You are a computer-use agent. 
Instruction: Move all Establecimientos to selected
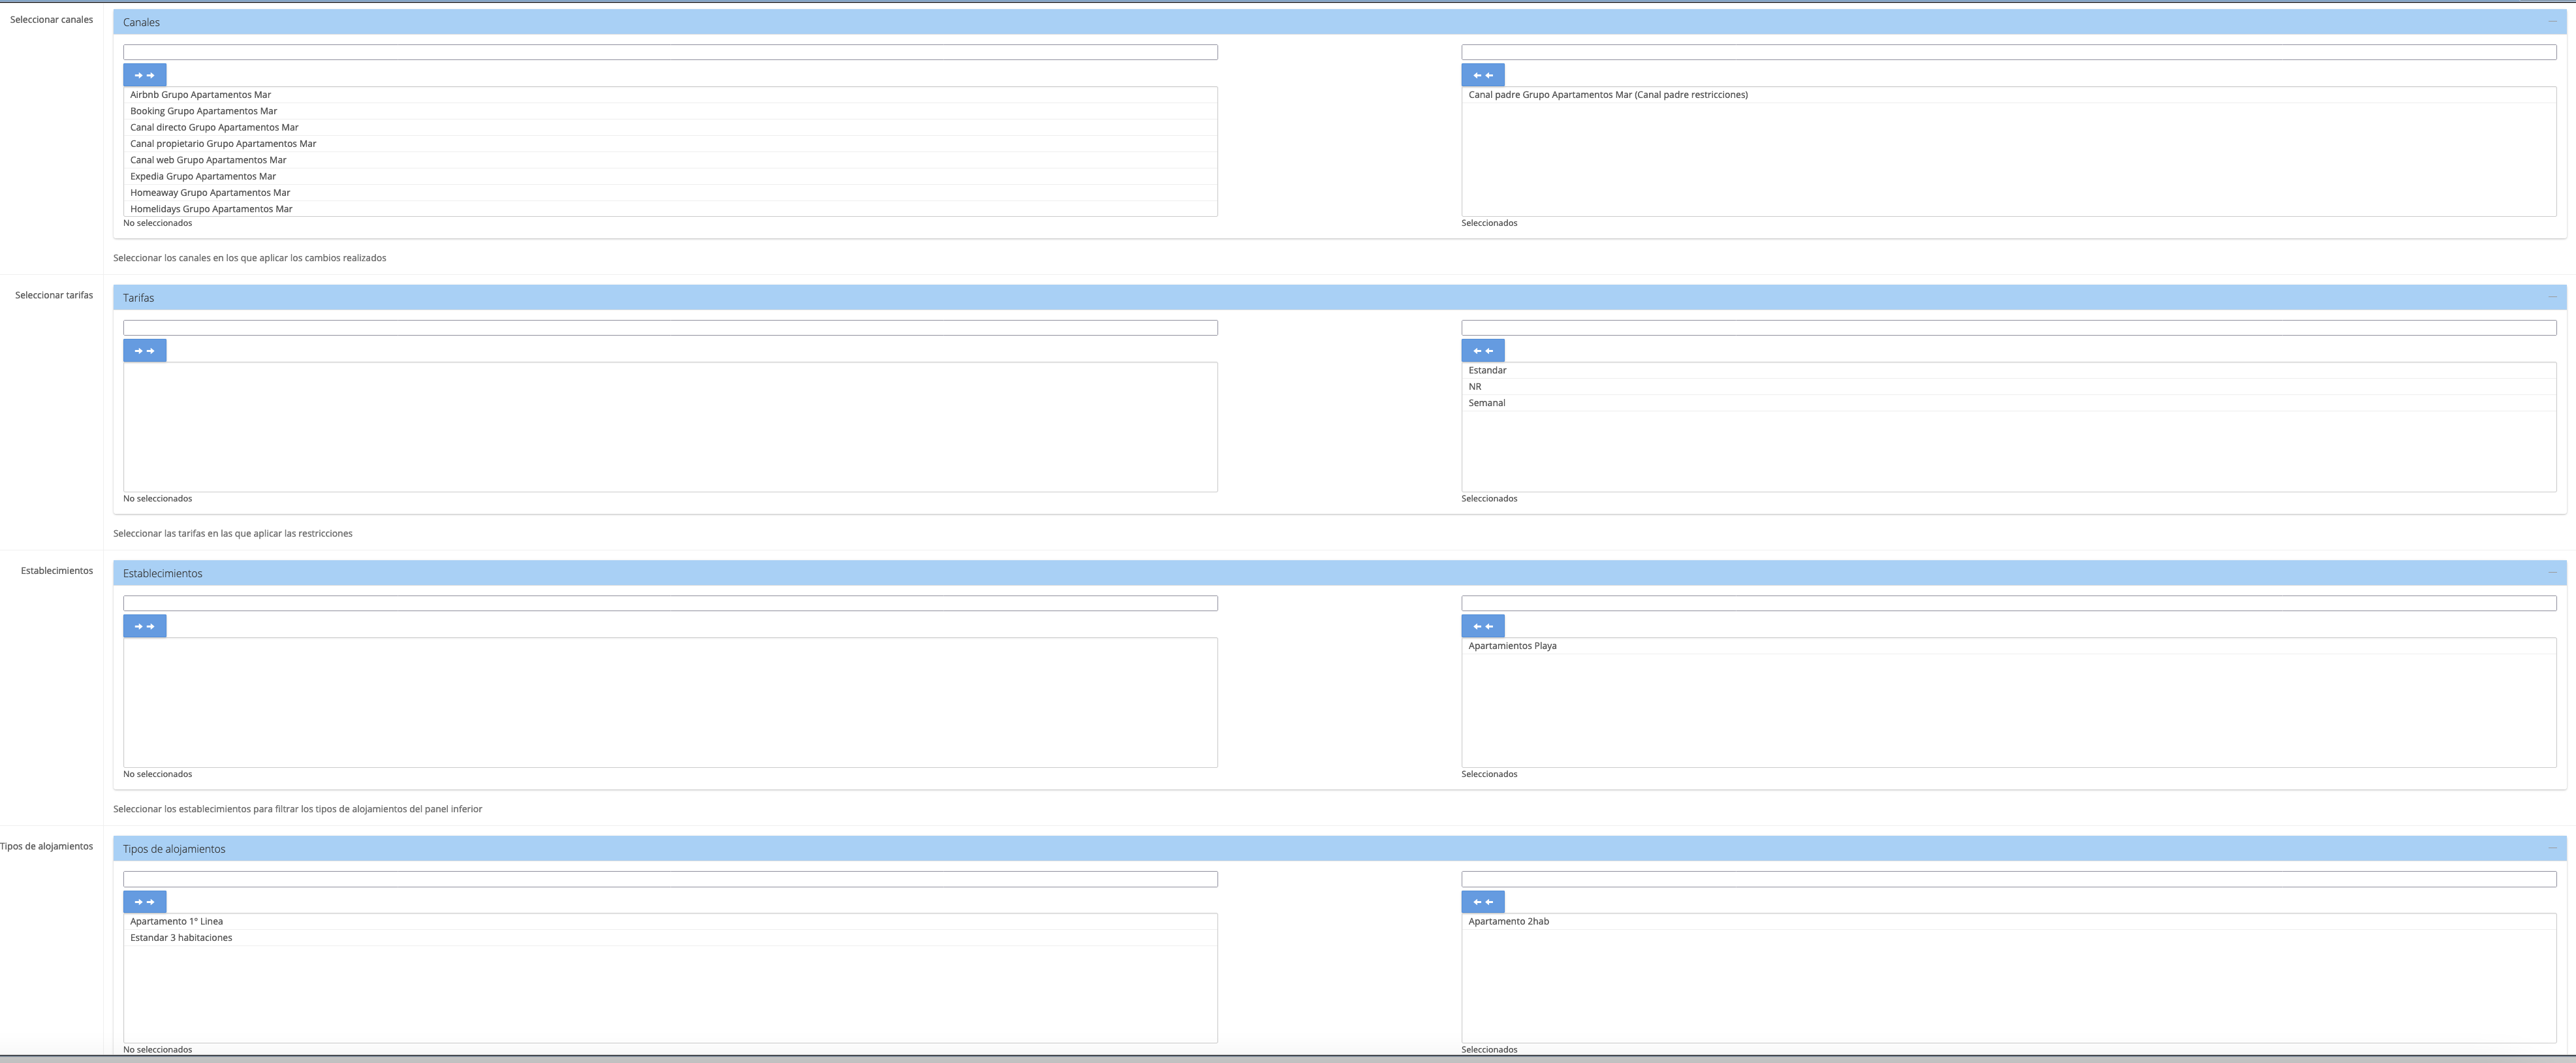click(x=144, y=626)
